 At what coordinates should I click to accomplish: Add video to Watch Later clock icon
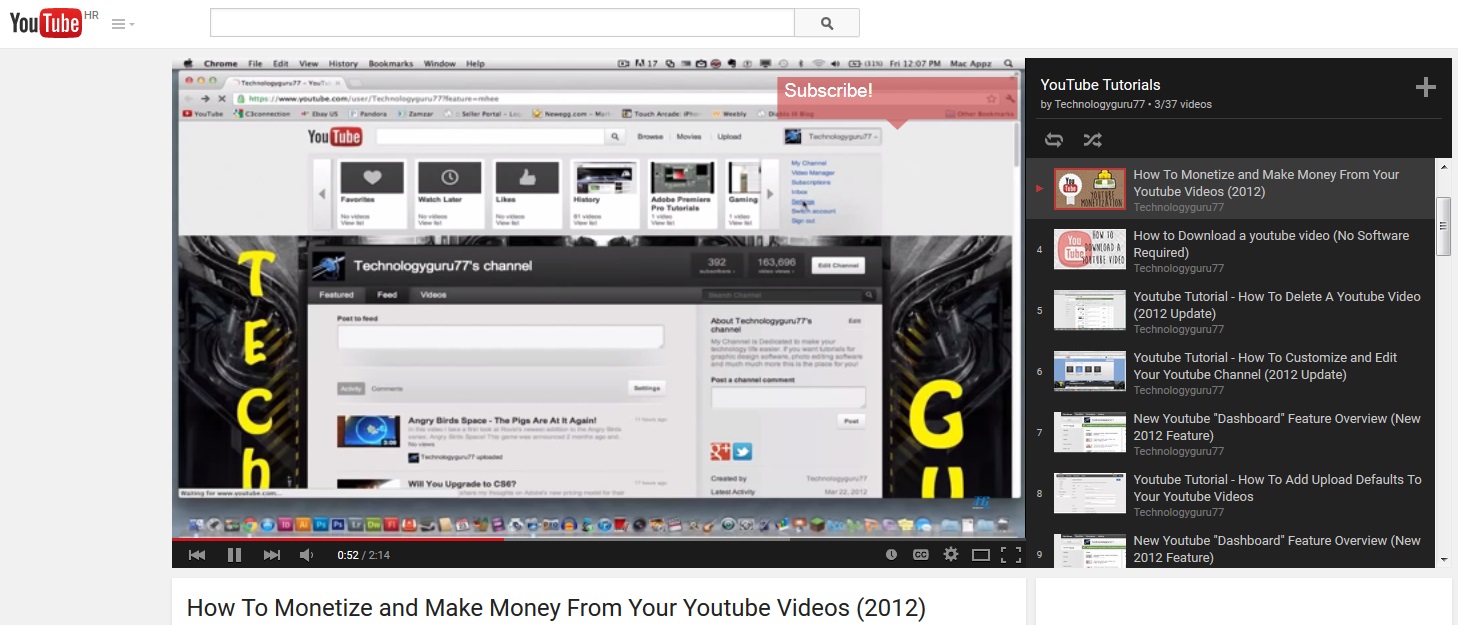pos(891,555)
